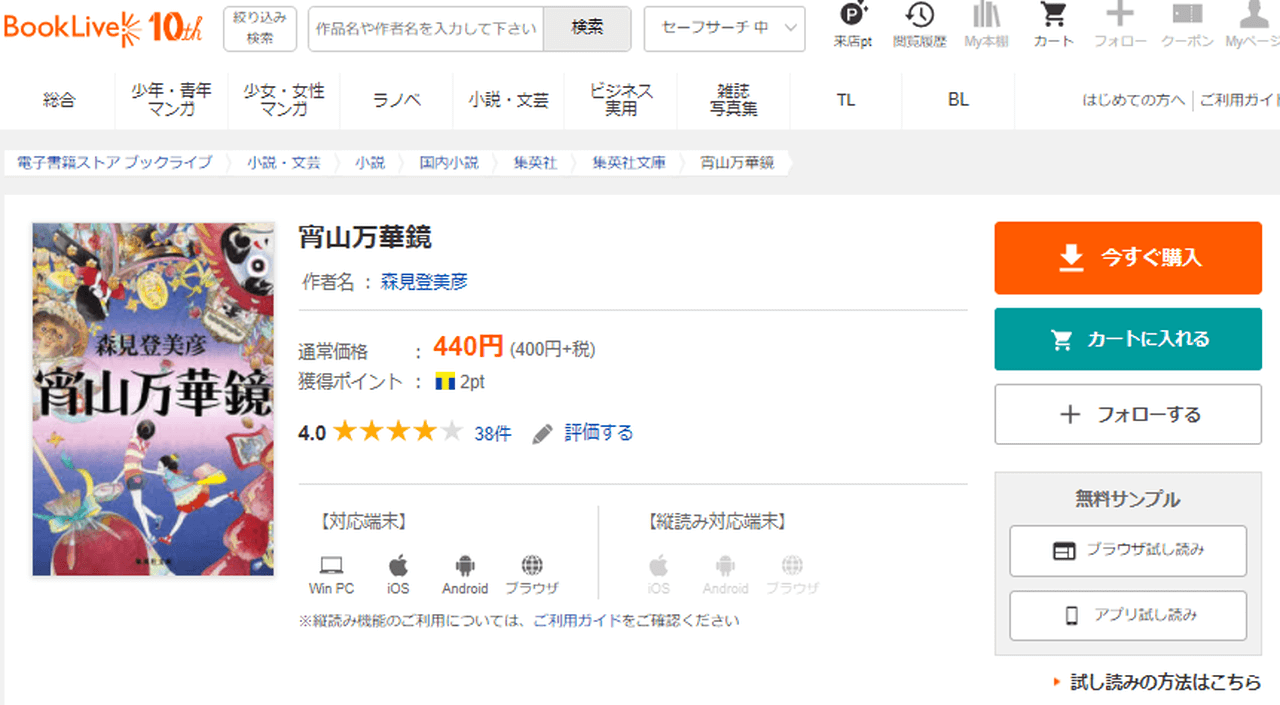Select the 少年・青年マンガ tab
This screenshot has height=705, width=1280.
point(171,100)
